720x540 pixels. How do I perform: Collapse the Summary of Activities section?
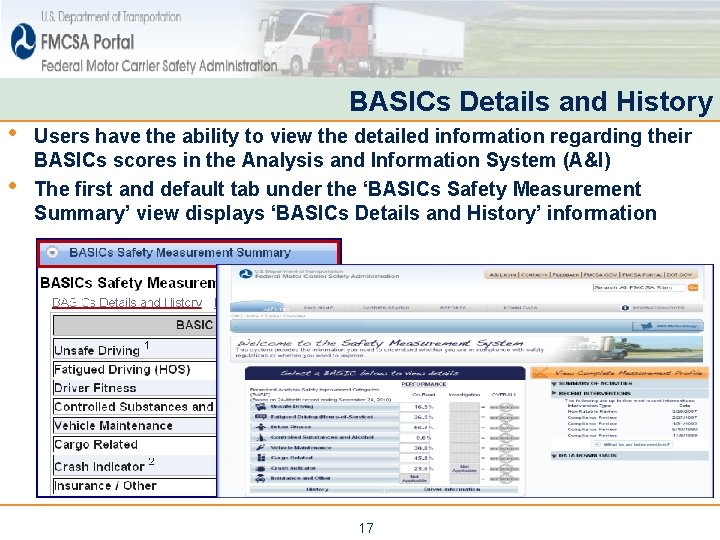554,383
